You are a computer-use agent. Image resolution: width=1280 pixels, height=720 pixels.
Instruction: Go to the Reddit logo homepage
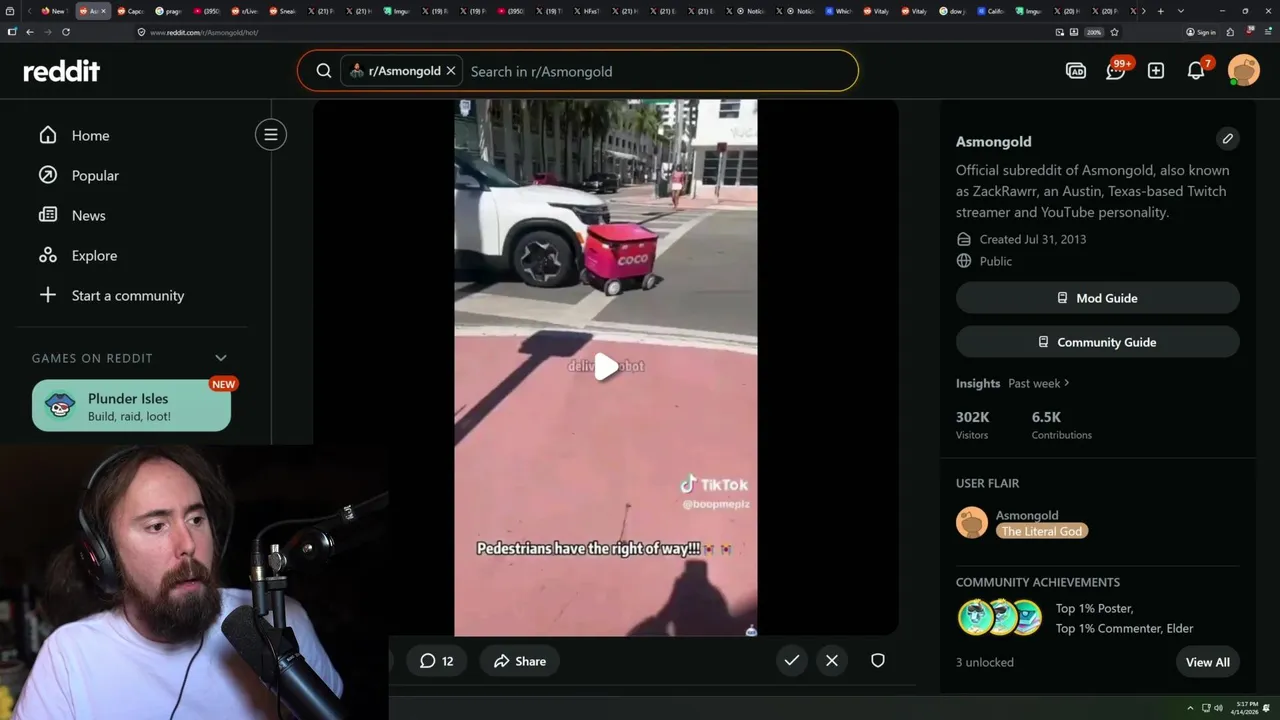point(62,71)
